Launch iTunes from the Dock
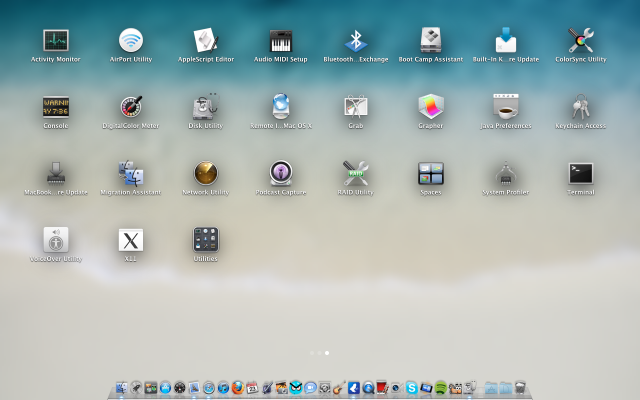640x400 pixels. (x=223, y=387)
